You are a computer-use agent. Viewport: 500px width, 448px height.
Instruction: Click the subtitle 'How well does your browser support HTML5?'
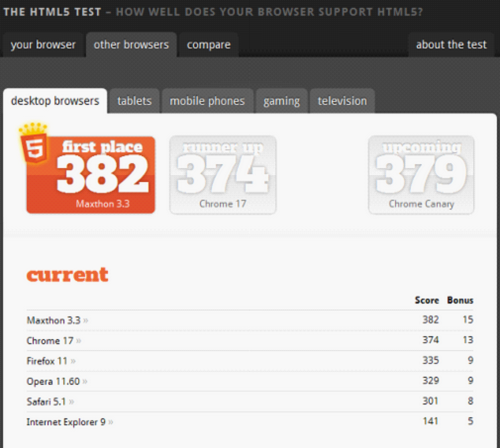point(269,12)
